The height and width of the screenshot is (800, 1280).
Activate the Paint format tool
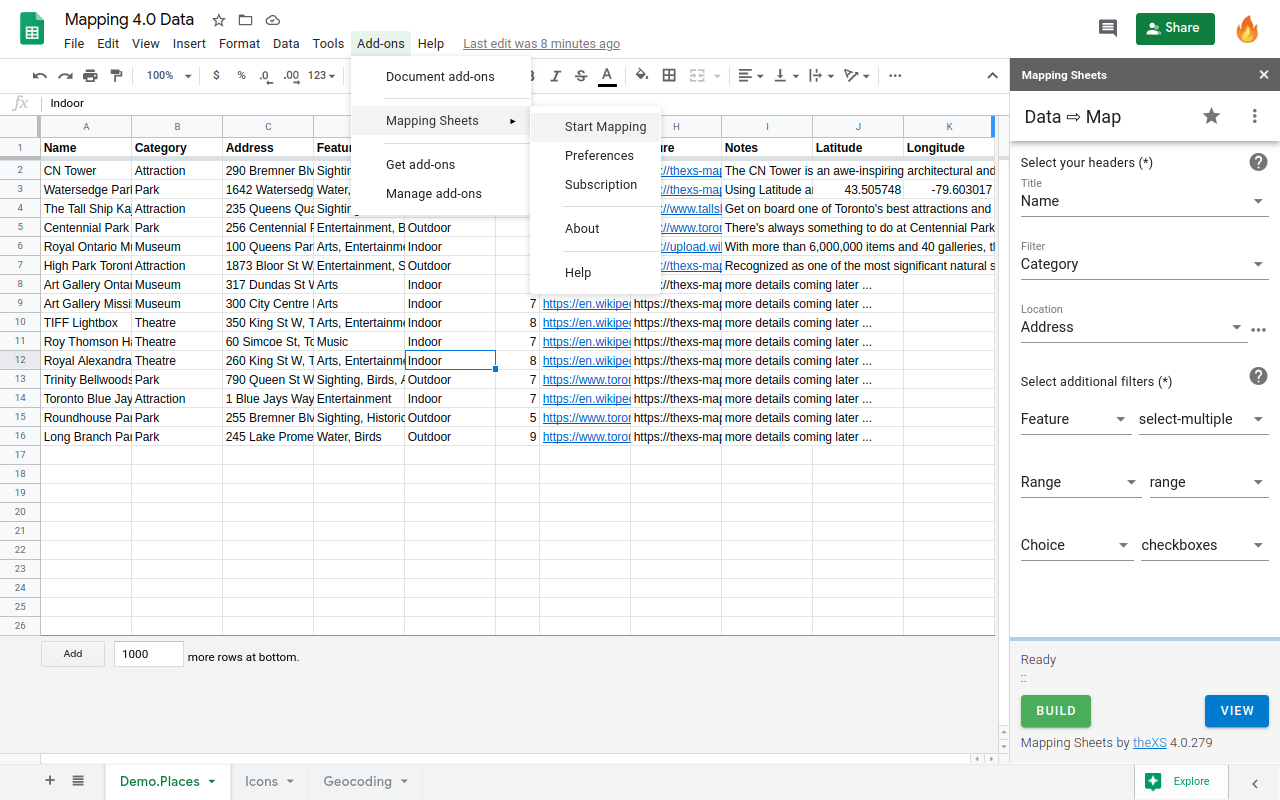tap(116, 75)
